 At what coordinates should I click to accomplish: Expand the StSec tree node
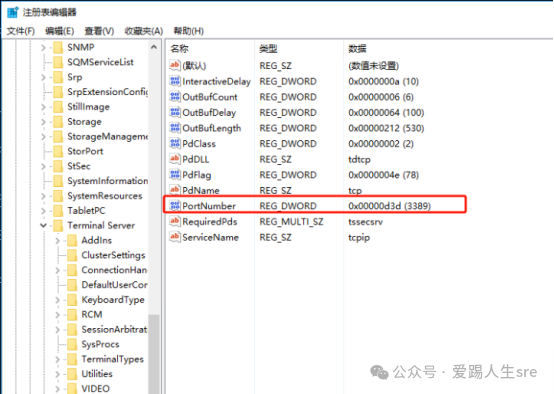click(x=43, y=166)
